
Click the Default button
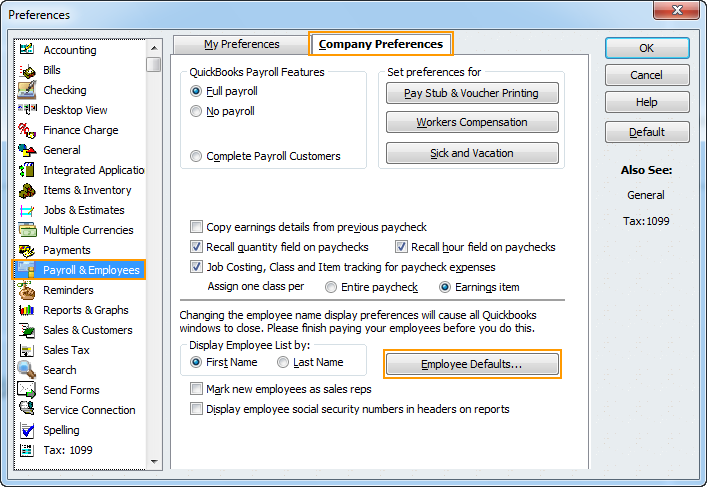coord(647,132)
